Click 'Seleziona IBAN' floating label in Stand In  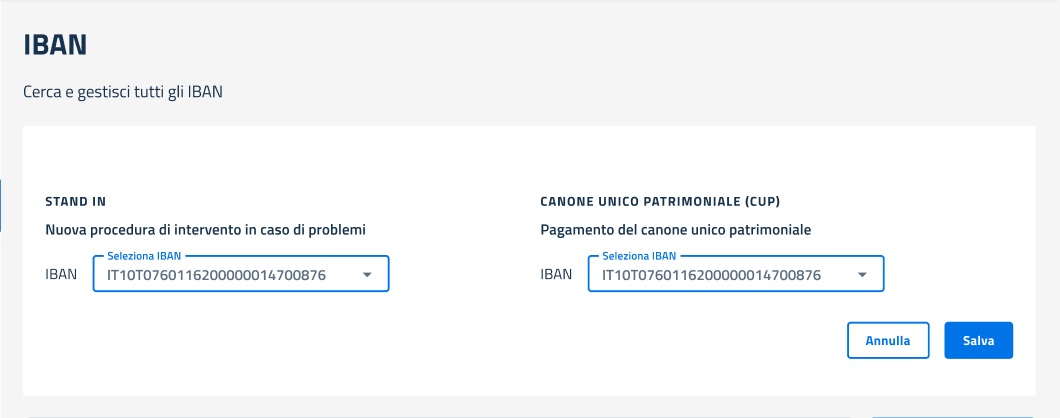[x=143, y=256]
